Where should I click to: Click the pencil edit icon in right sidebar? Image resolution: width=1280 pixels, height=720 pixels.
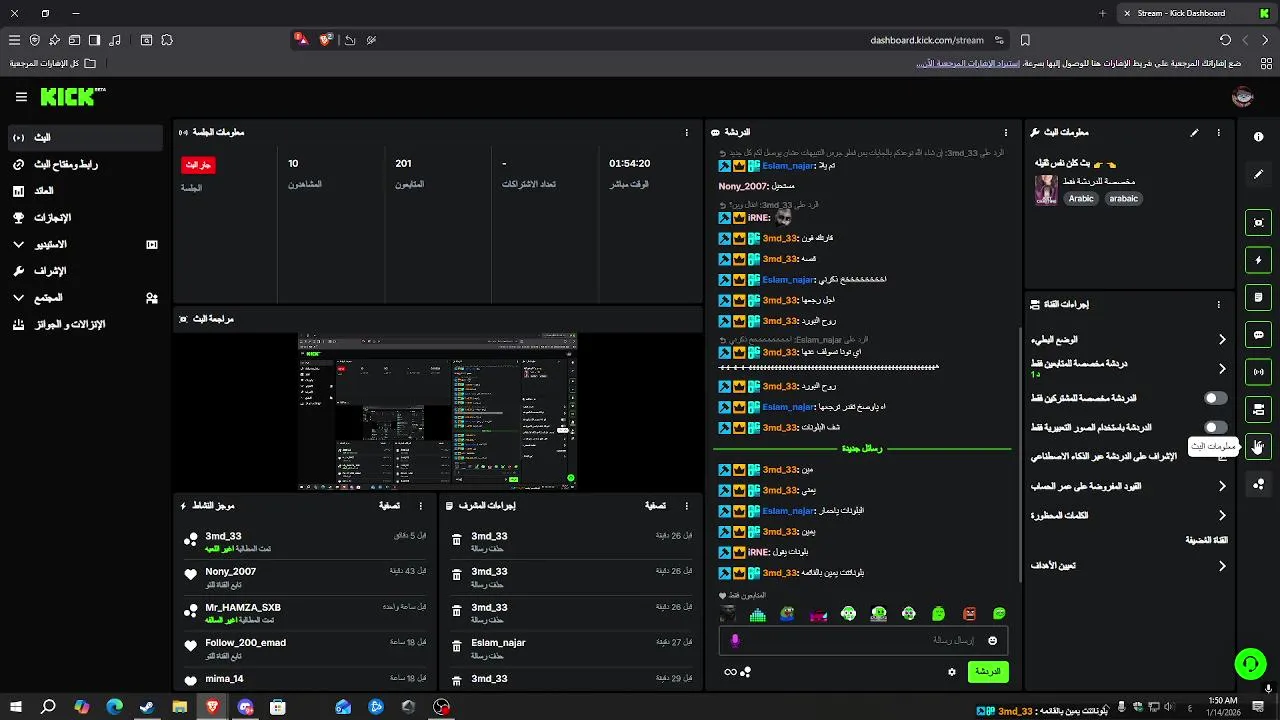1258,174
